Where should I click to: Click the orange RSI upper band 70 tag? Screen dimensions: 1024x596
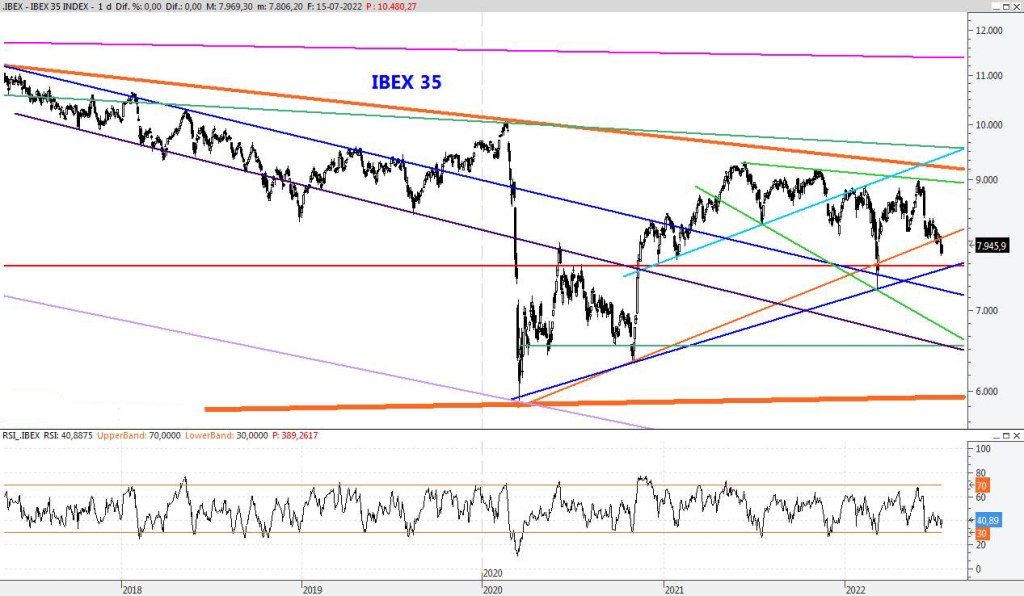981,486
